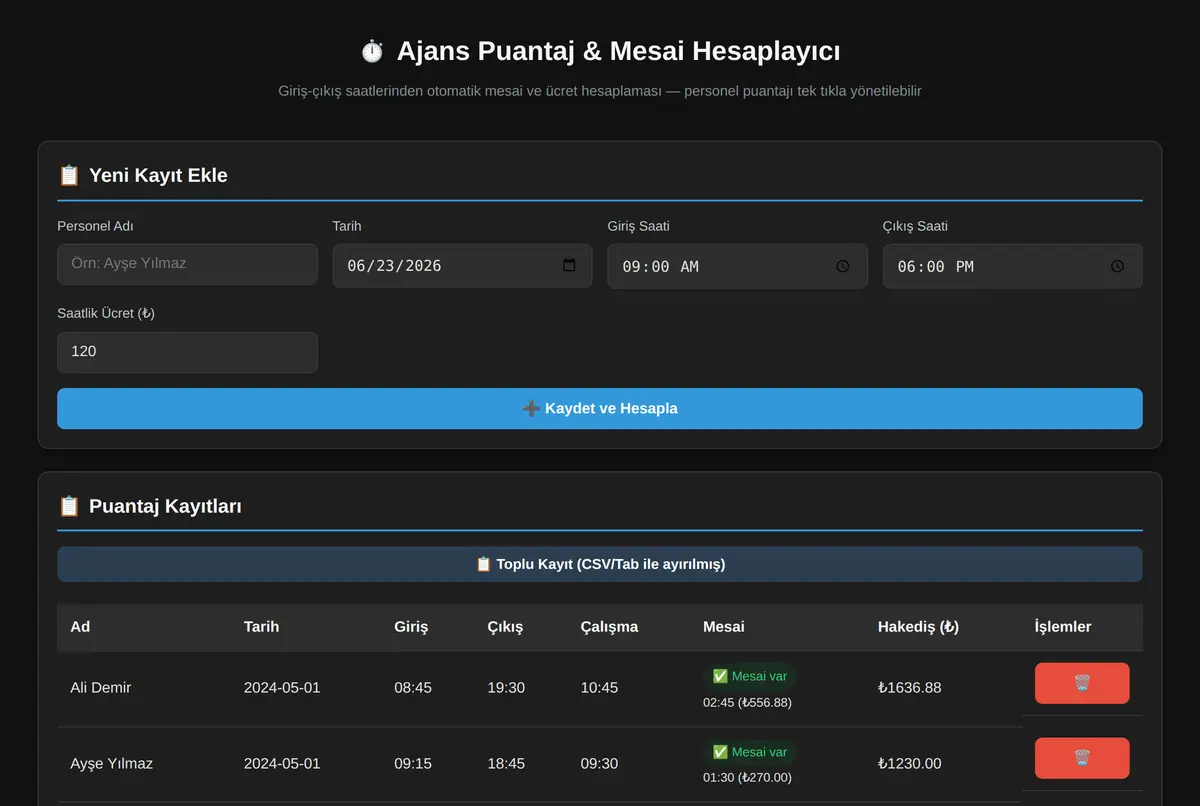The image size is (1200, 806).
Task: Click overtime detail 01:30 (₺270.00)
Action: (747, 777)
